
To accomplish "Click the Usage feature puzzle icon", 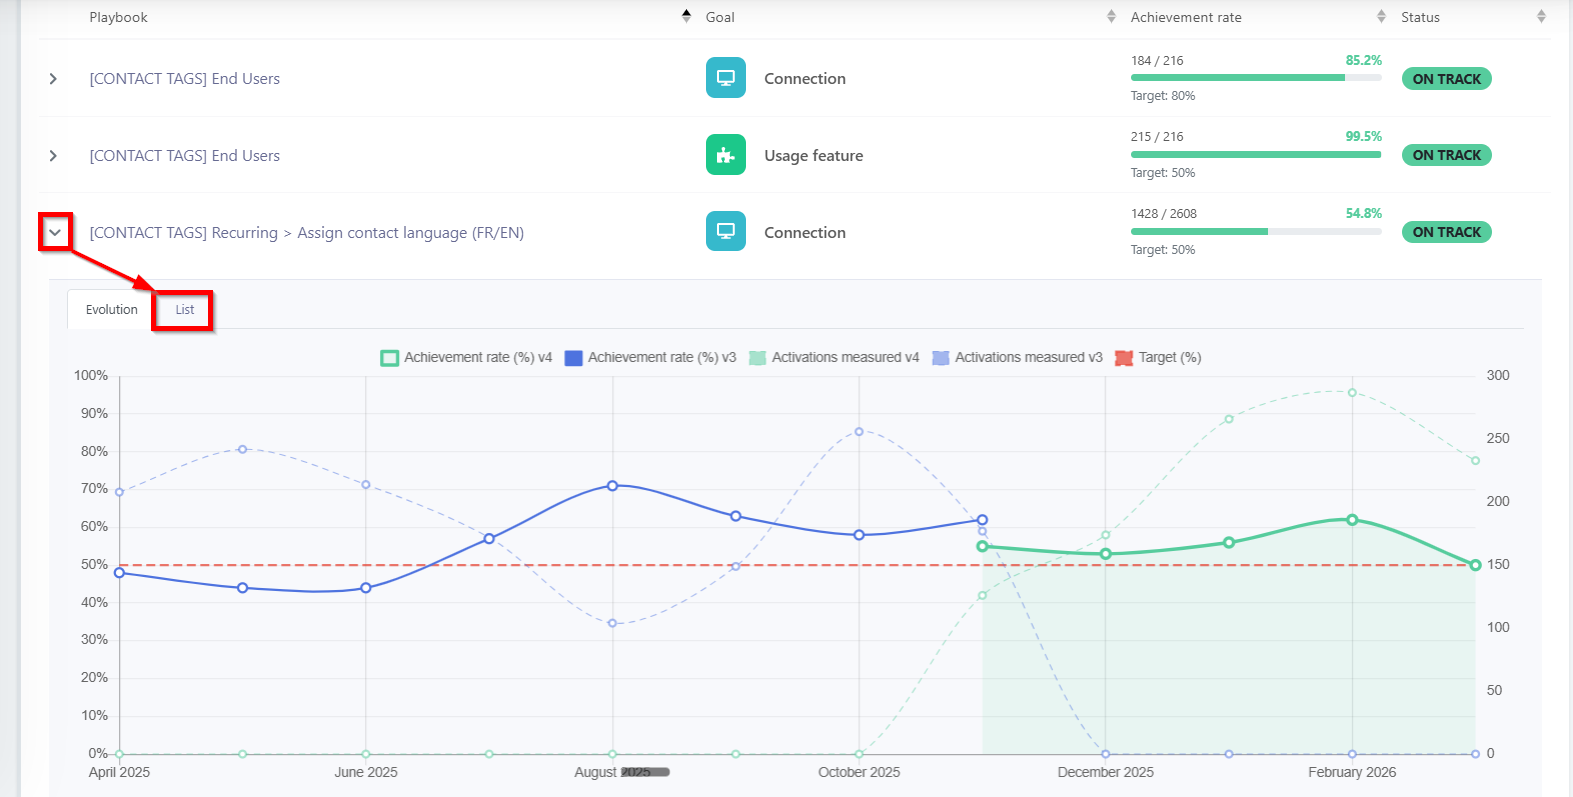I will (726, 155).
